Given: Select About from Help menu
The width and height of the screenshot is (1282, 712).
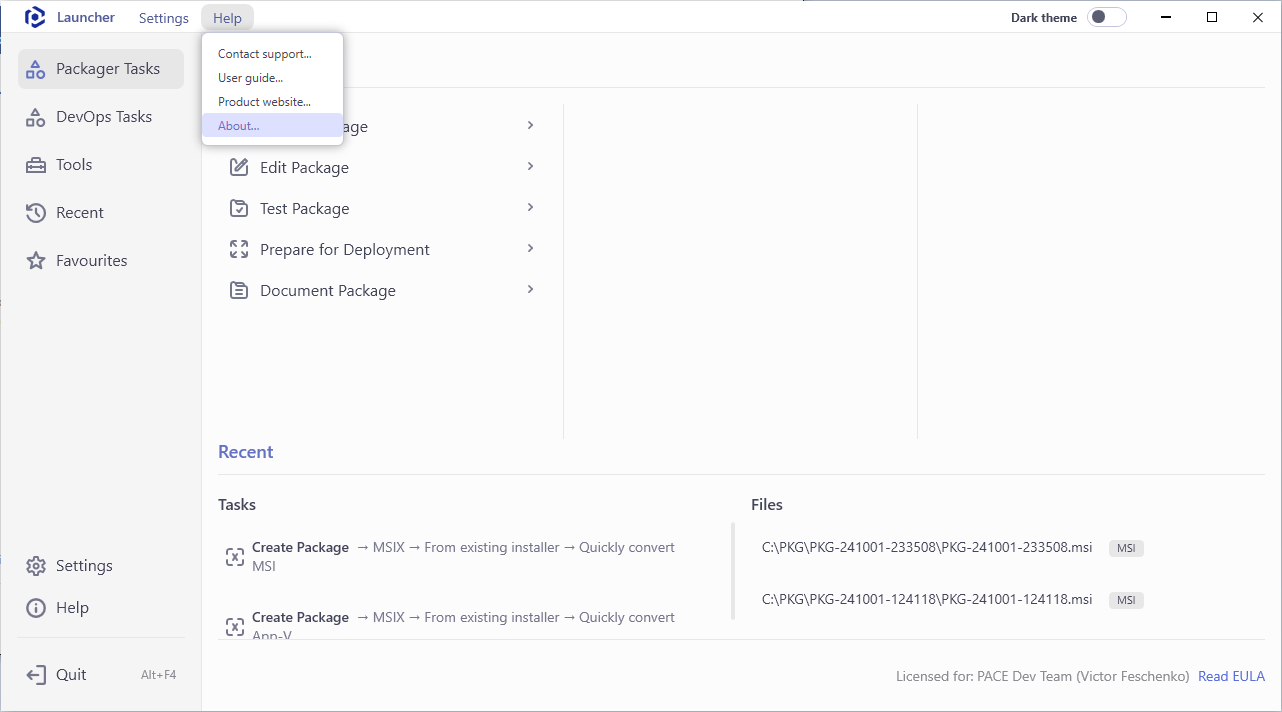Looking at the screenshot, I should click(272, 126).
